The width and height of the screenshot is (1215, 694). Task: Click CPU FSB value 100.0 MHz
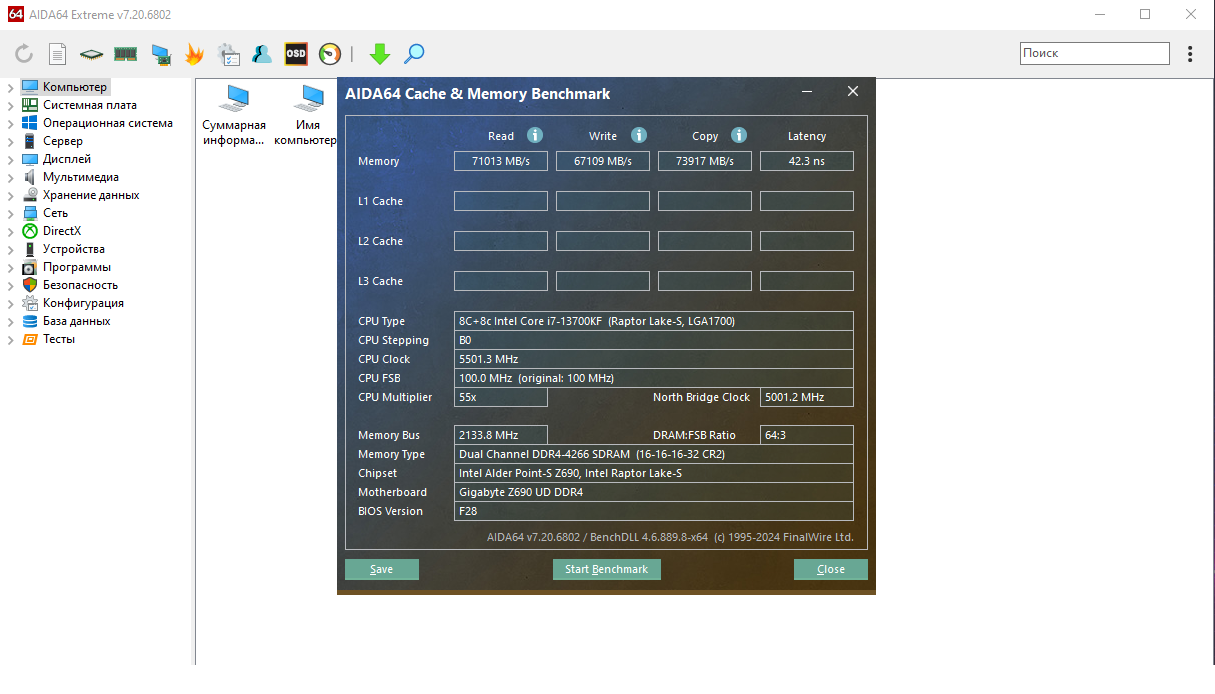tap(654, 378)
